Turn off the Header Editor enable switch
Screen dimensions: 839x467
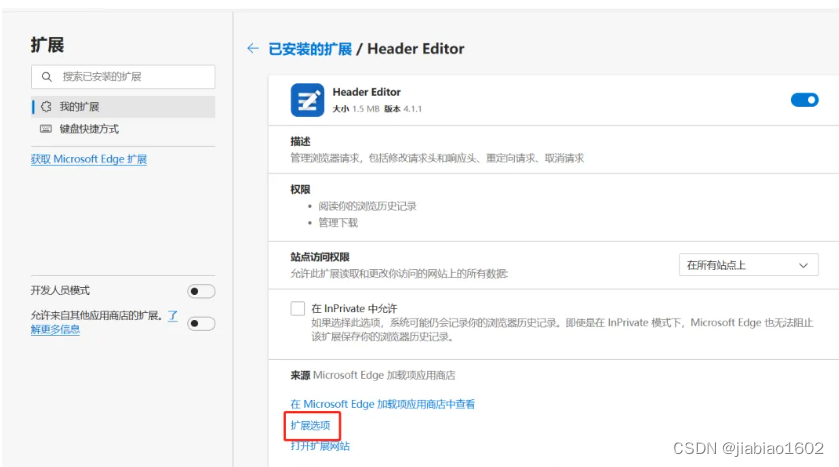[804, 100]
